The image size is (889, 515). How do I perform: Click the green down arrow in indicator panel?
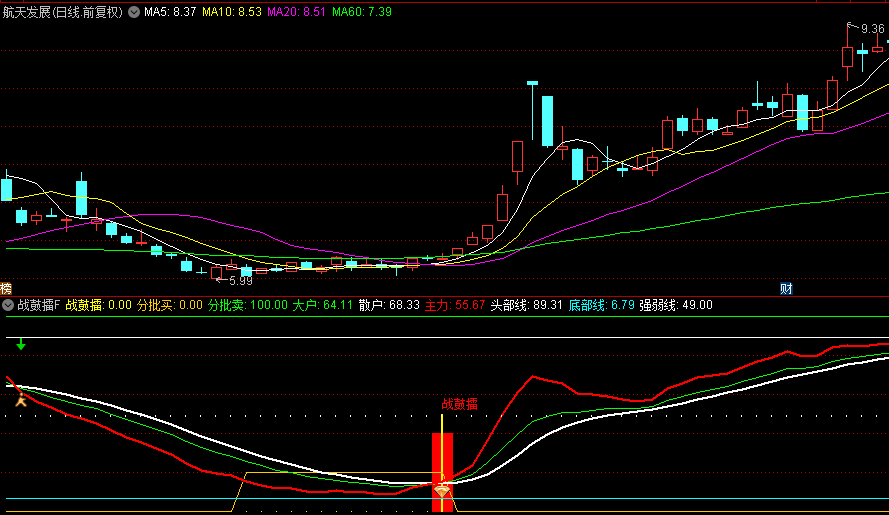[x=21, y=344]
